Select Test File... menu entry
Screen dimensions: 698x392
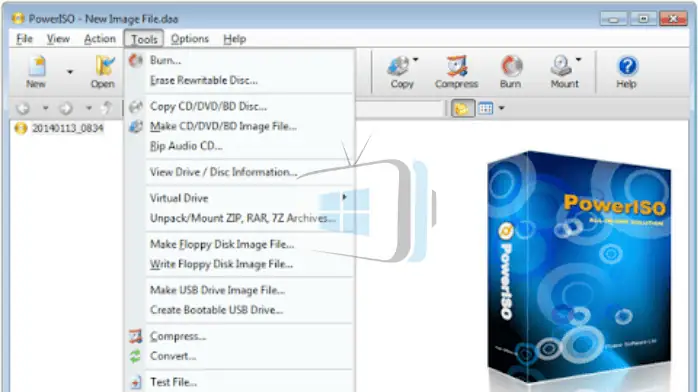click(x=240, y=382)
